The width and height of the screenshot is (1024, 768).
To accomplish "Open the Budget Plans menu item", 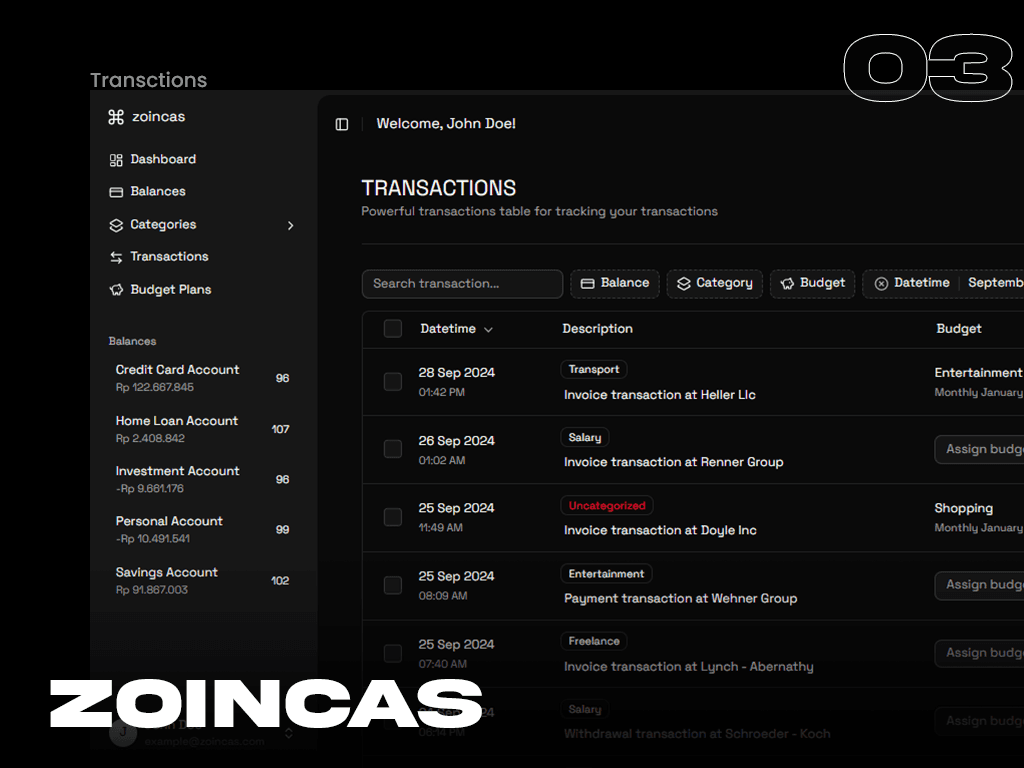I will pyautogui.click(x=170, y=290).
